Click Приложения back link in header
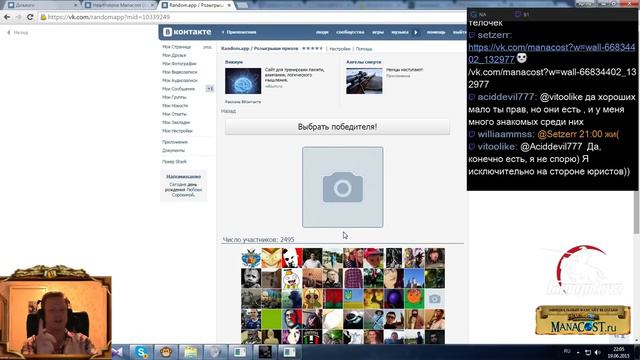This screenshot has height=360, width=640. click(239, 32)
